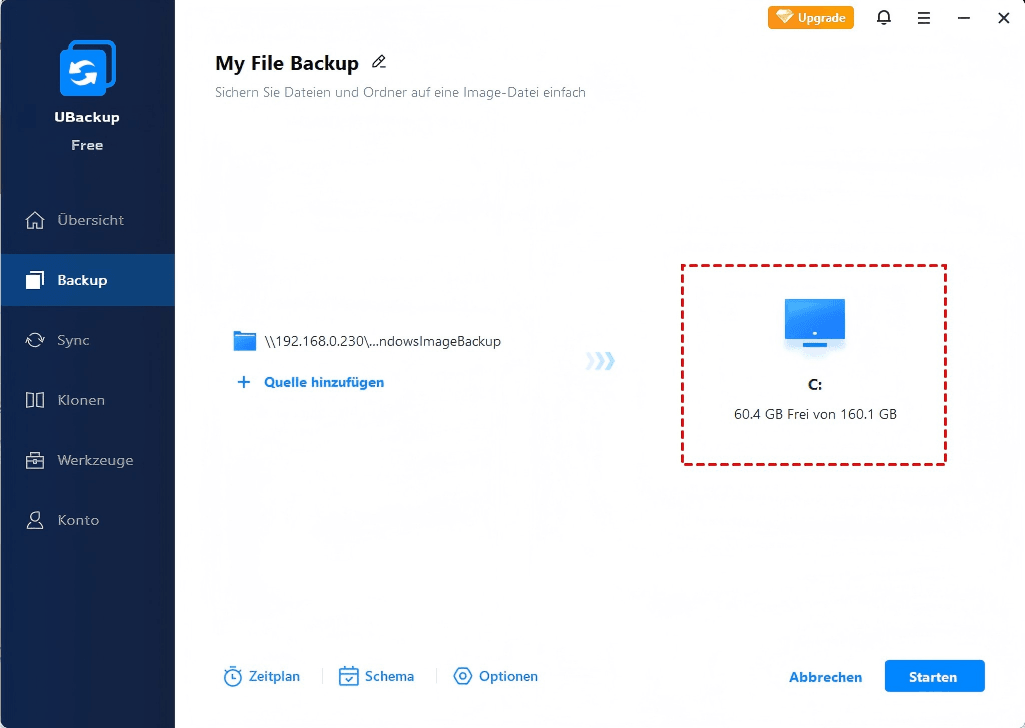Screen dimensions: 1025x728
Task: Click the Schema calendar icon
Action: [348, 677]
